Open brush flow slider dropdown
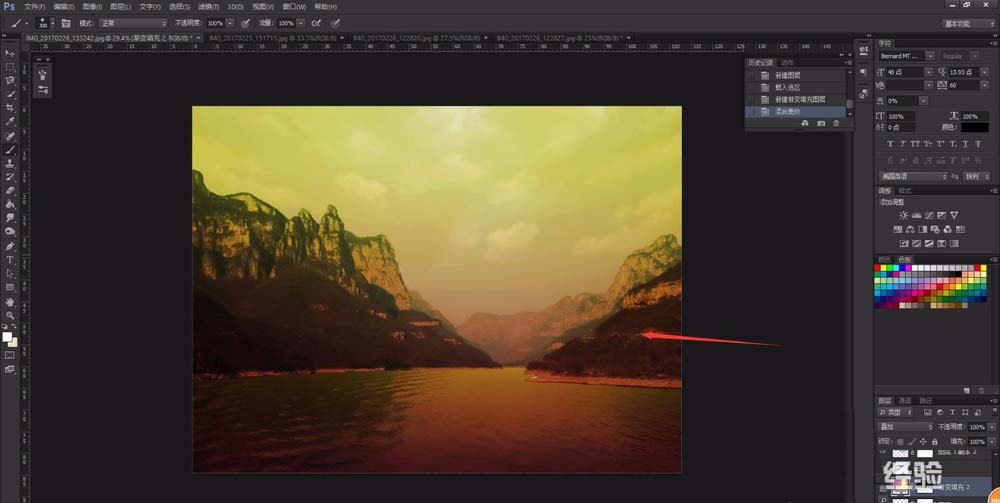Image resolution: width=1000 pixels, height=503 pixels. pos(300,23)
